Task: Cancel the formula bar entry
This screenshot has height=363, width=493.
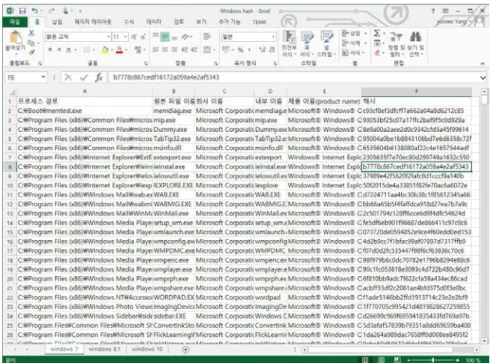Action: click(68, 78)
